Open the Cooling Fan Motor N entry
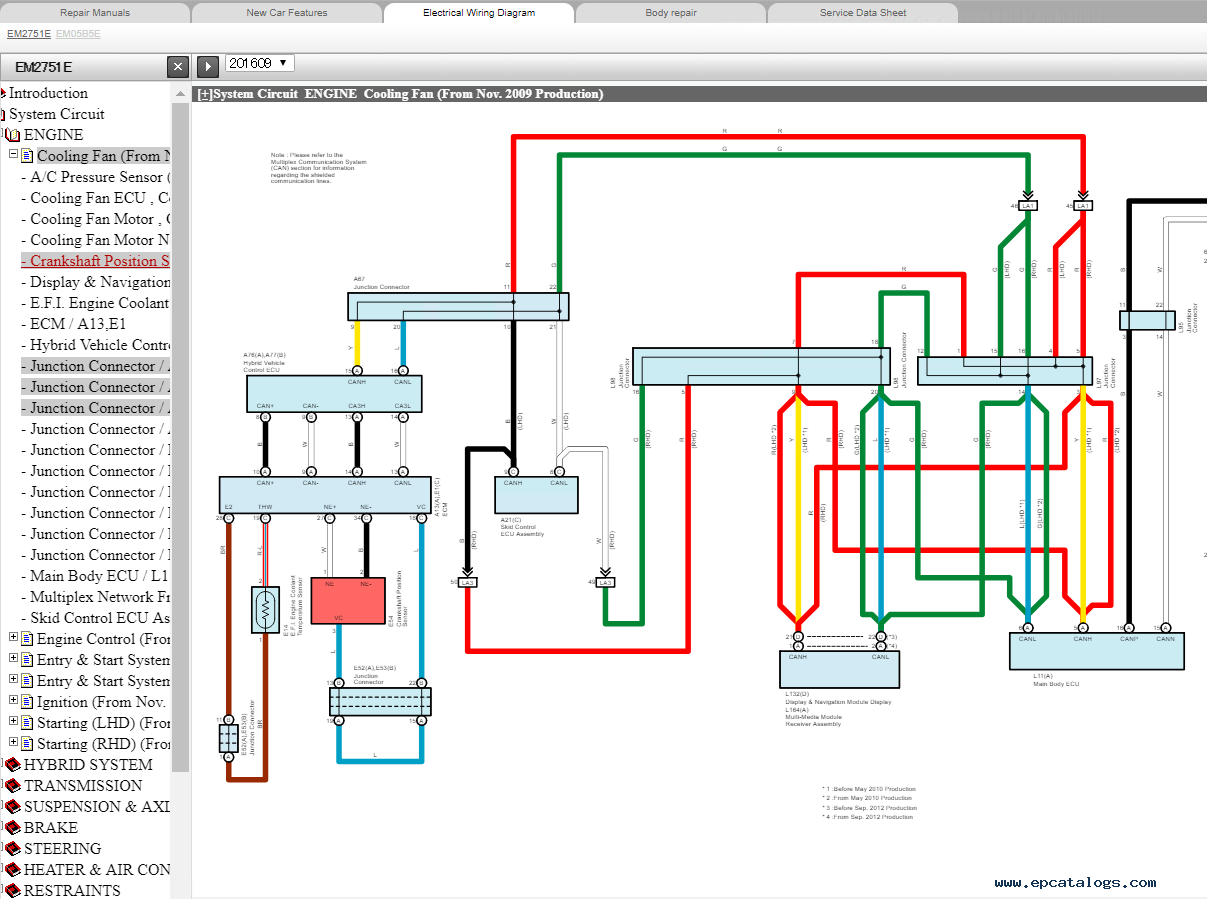The width and height of the screenshot is (1207, 899). (96, 240)
